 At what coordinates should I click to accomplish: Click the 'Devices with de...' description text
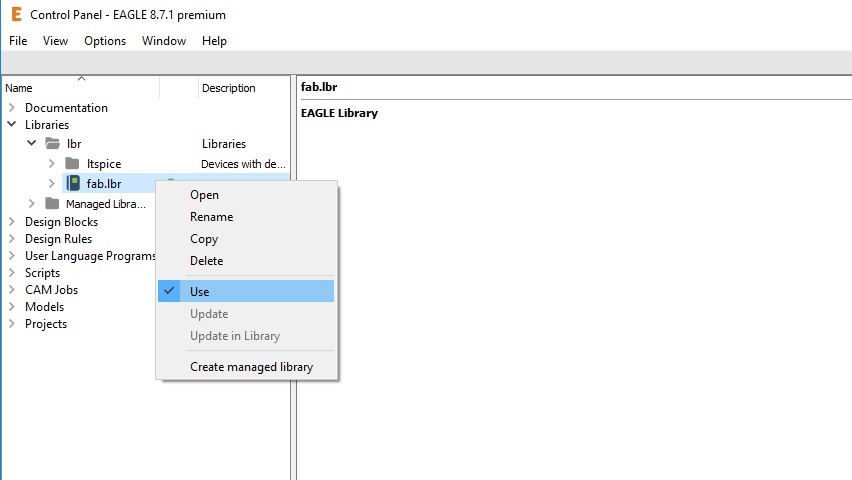[243, 164]
